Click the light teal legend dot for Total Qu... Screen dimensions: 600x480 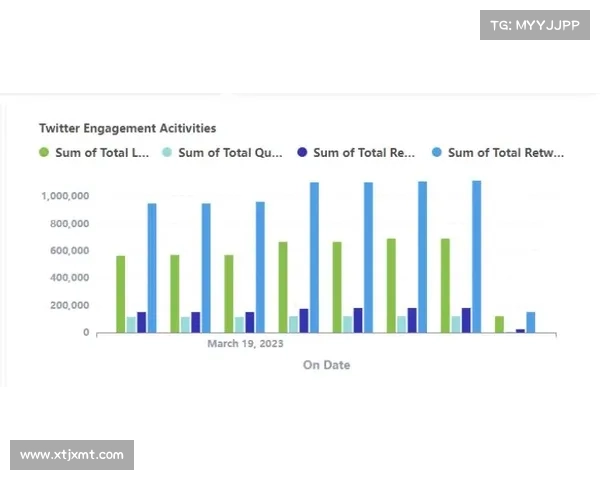pyautogui.click(x=168, y=153)
